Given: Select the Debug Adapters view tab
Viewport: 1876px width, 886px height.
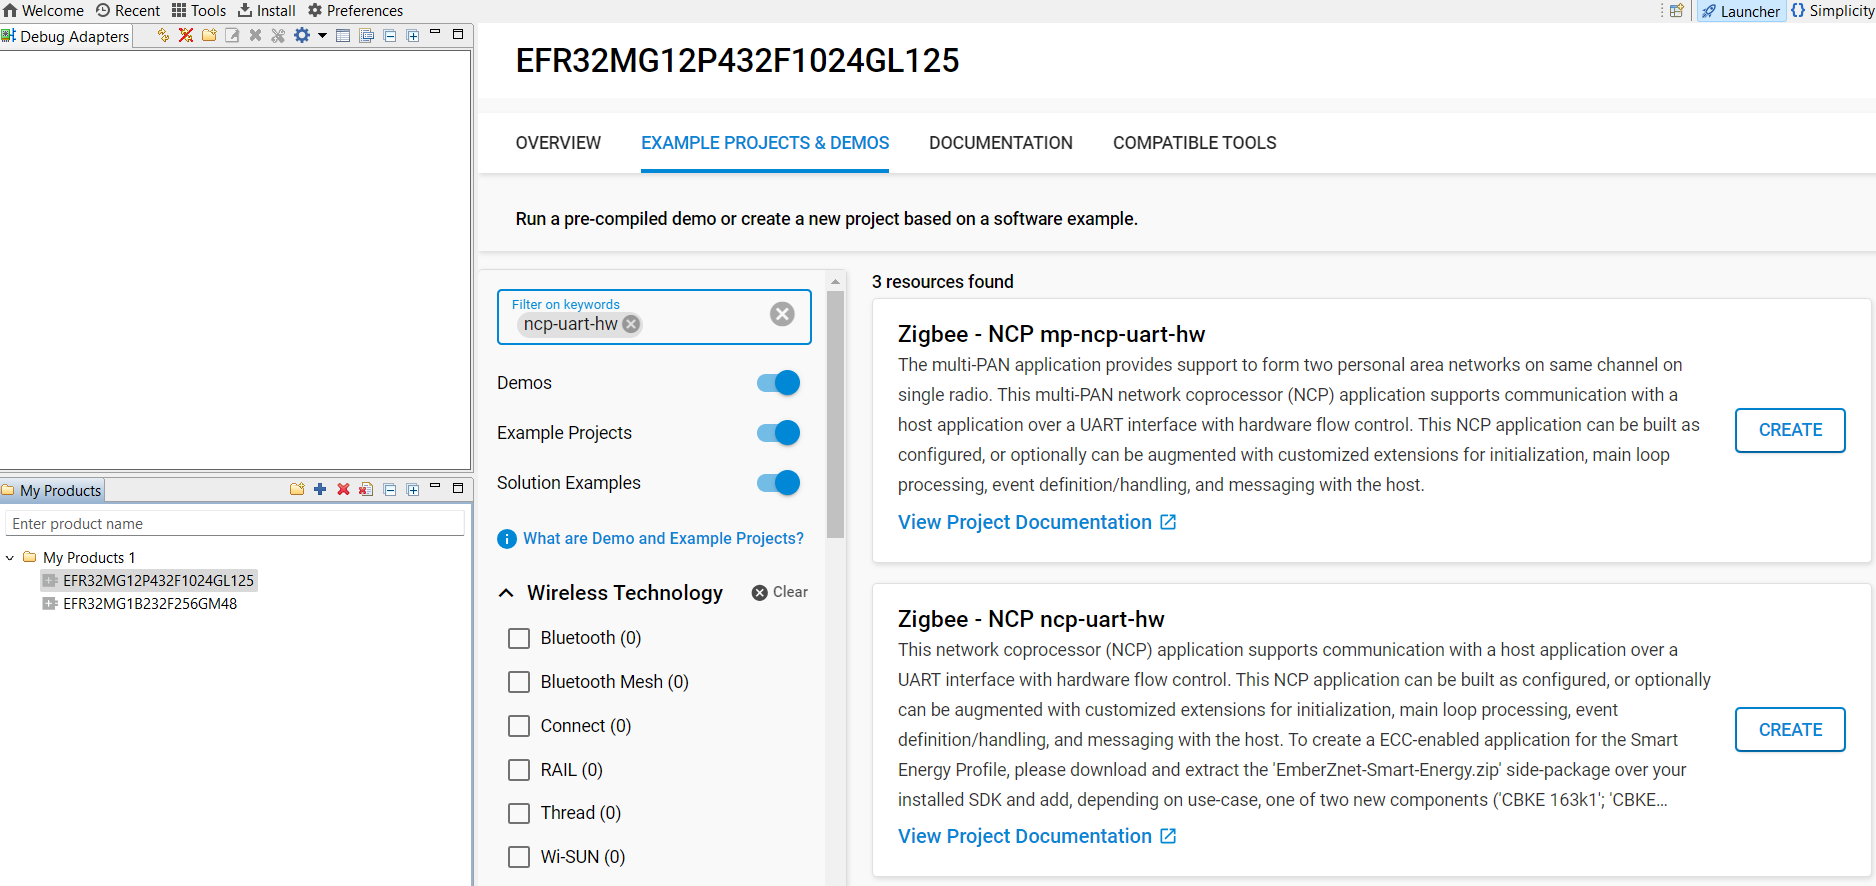Looking at the screenshot, I should click(66, 36).
